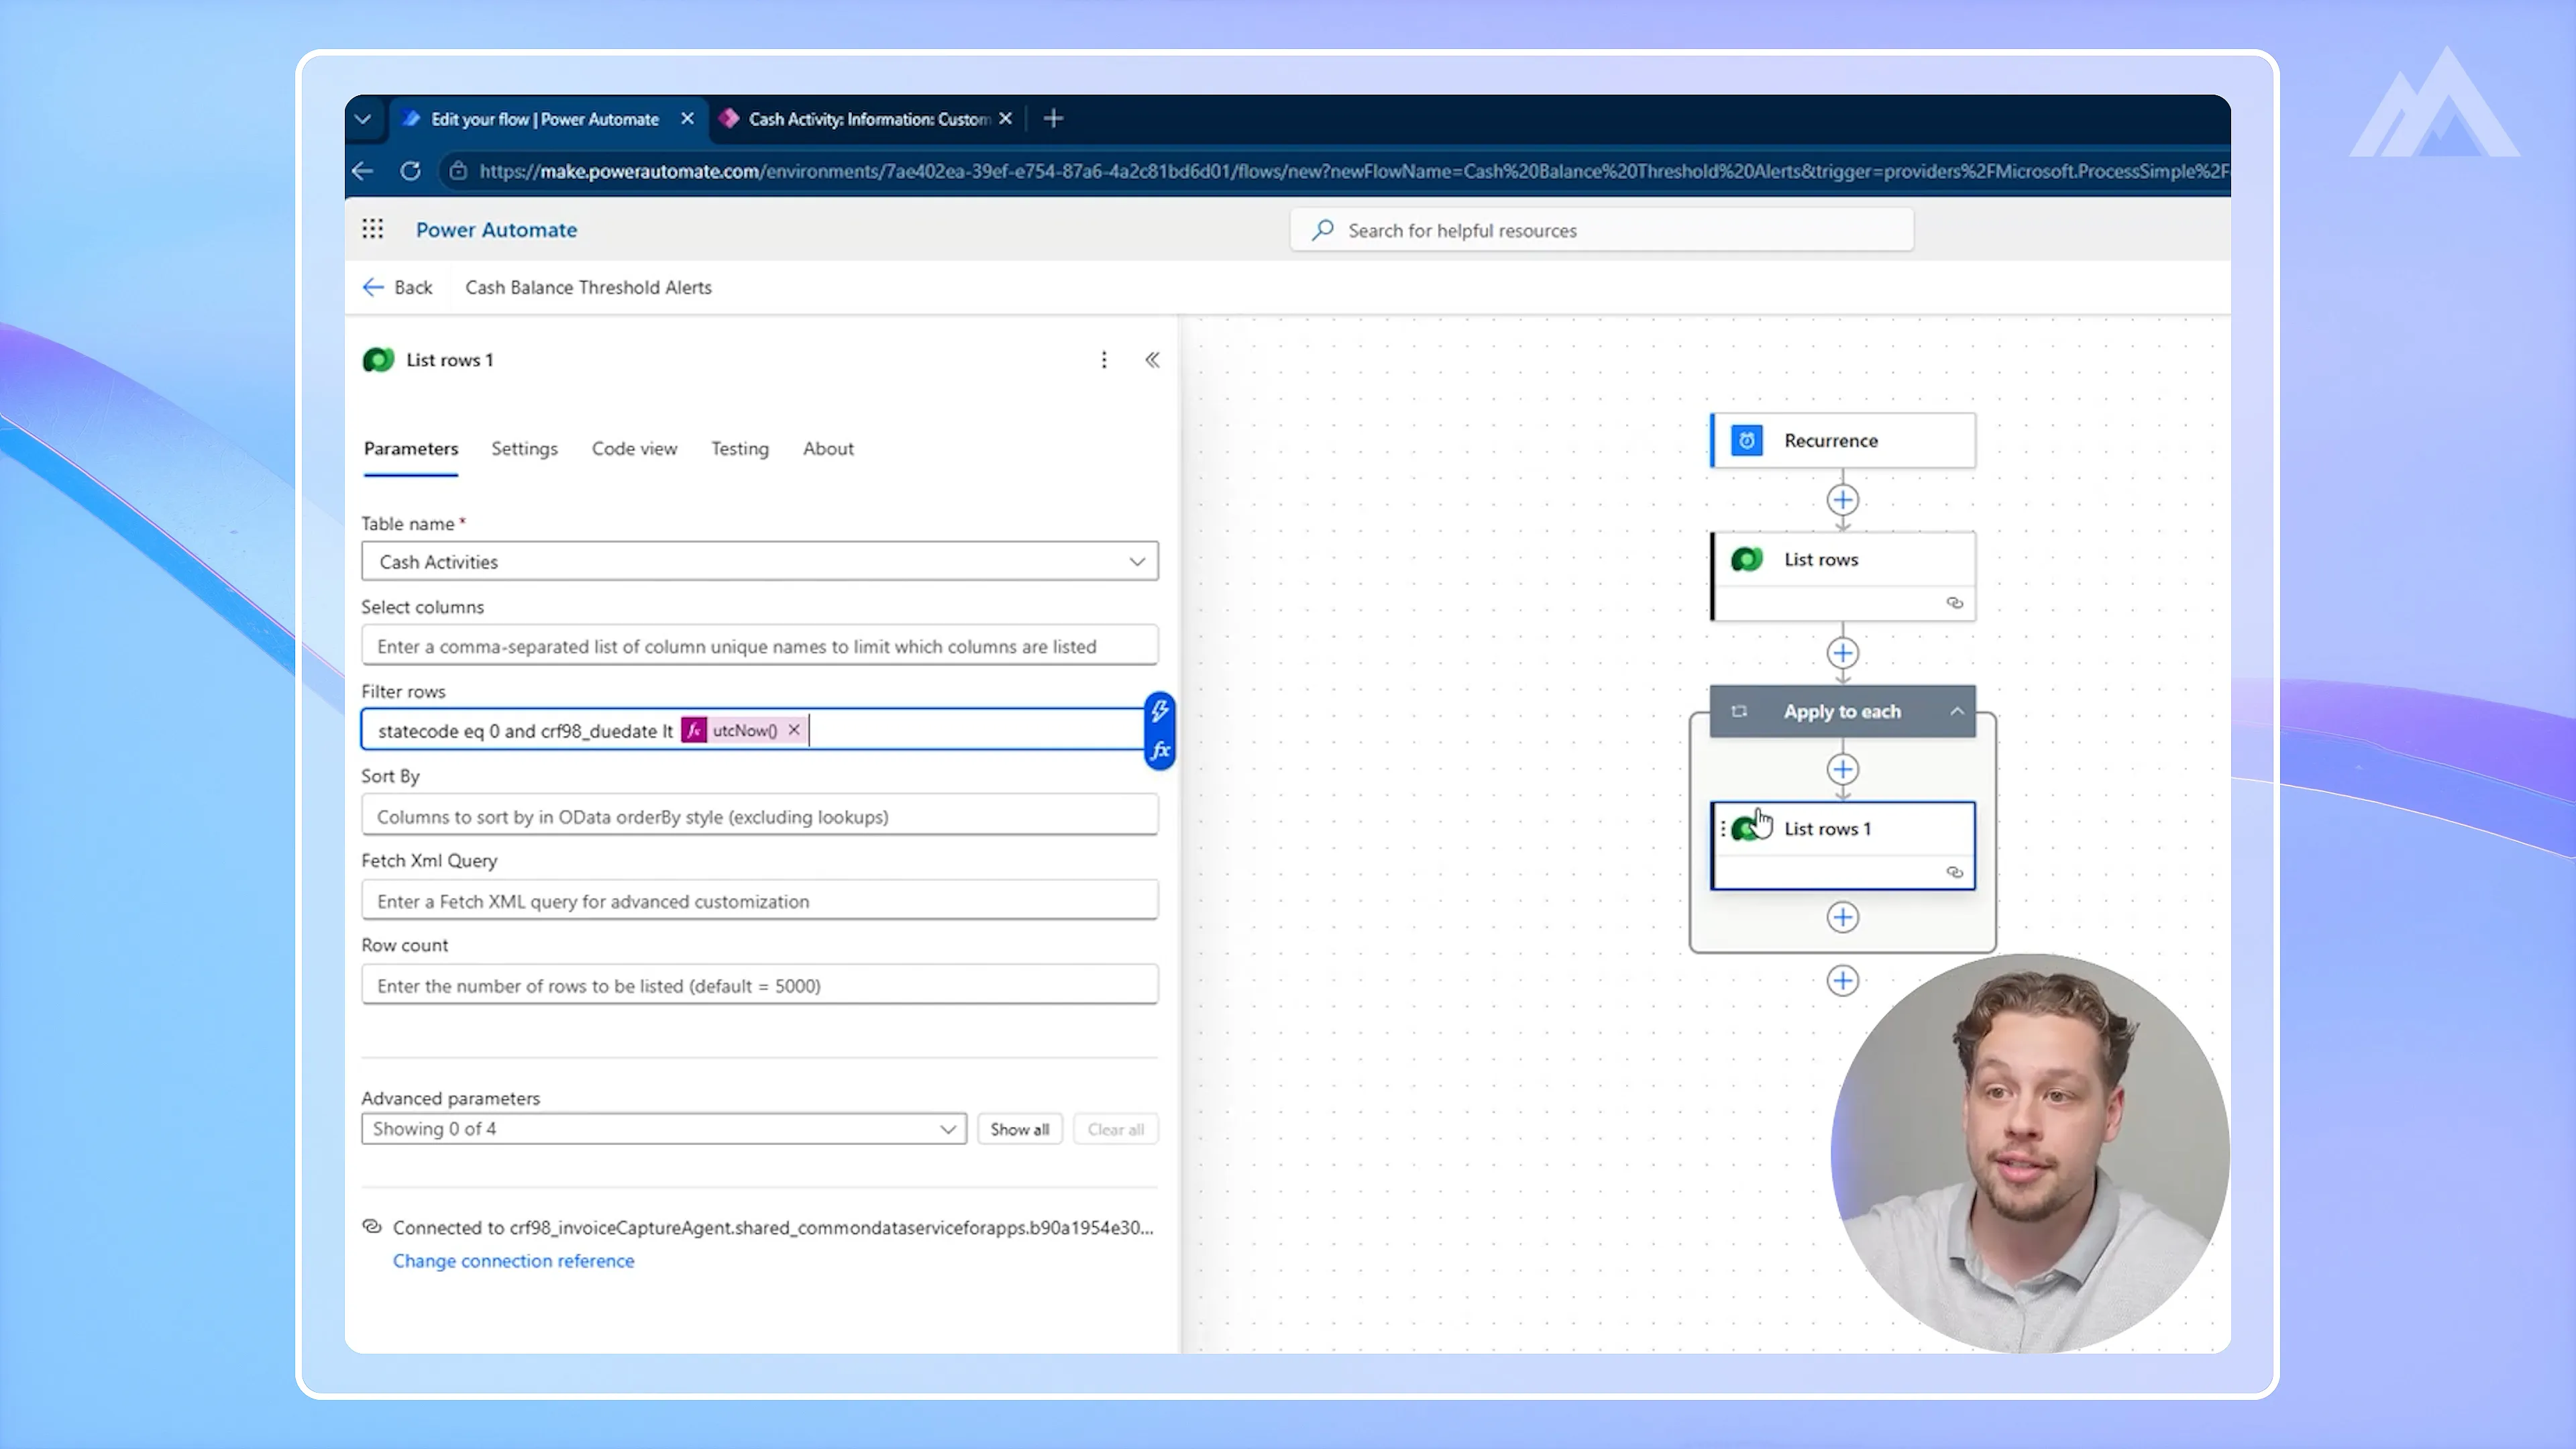Click the Fetch Xml Query field

tap(760, 901)
